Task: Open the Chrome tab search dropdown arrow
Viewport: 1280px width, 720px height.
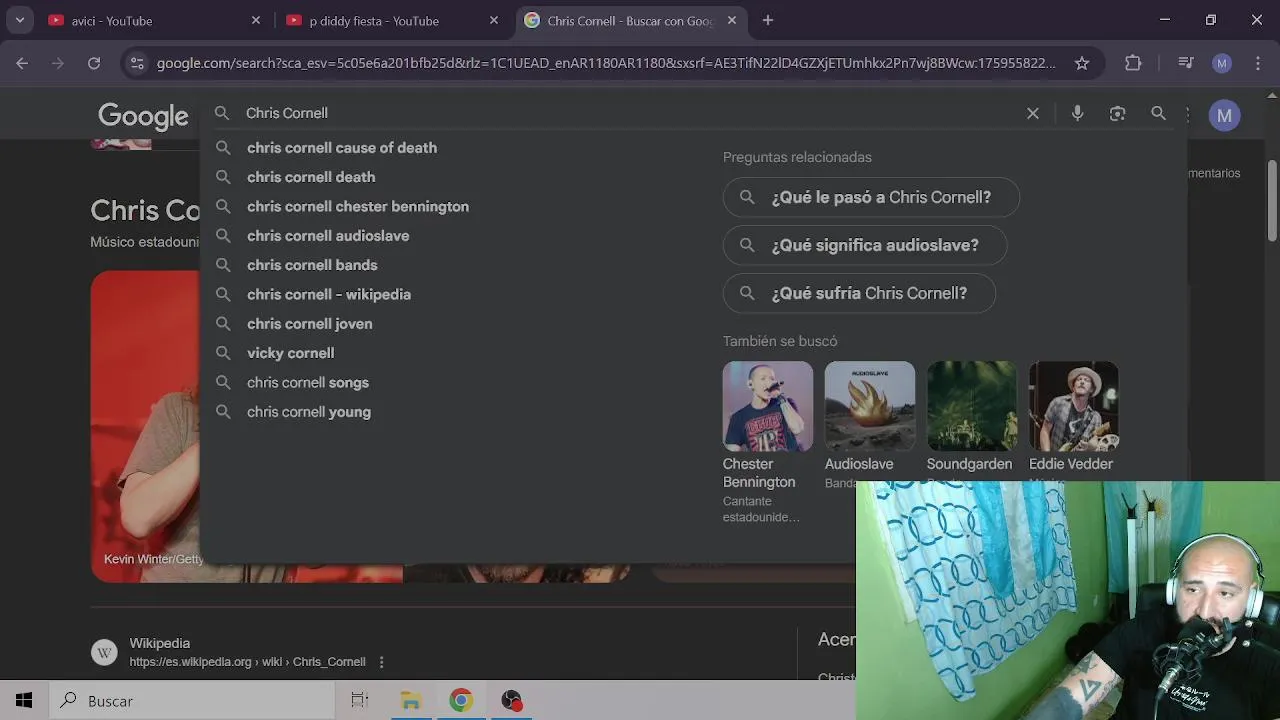Action: pyautogui.click(x=20, y=20)
